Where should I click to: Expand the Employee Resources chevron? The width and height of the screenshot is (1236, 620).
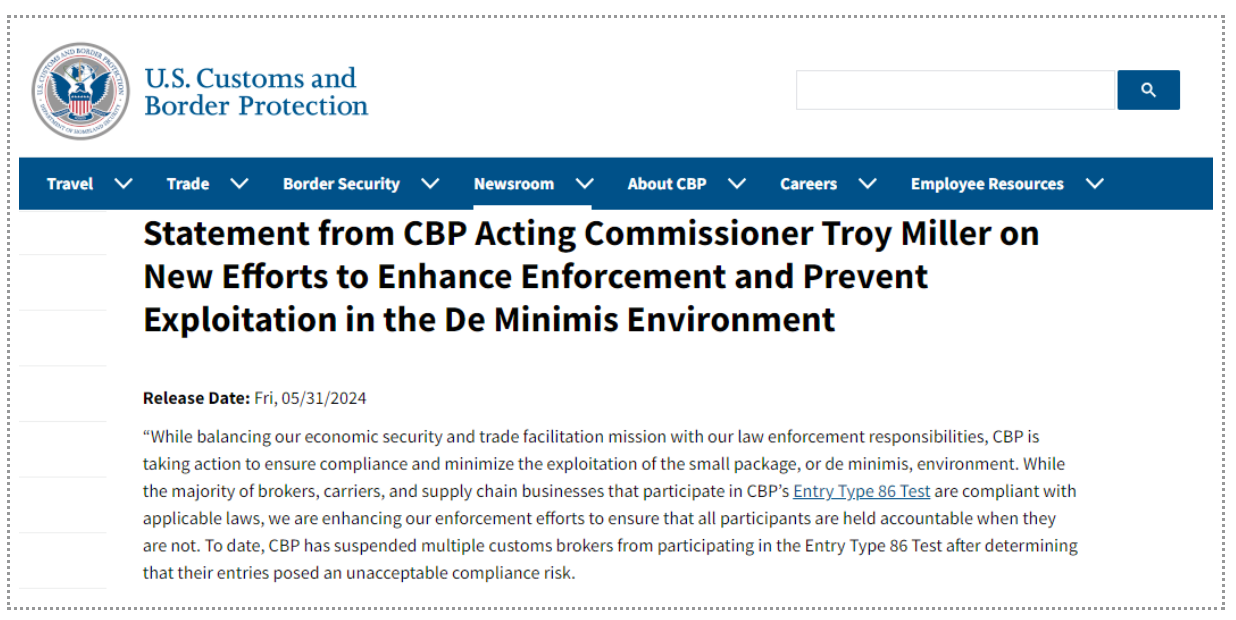pyautogui.click(x=1095, y=184)
